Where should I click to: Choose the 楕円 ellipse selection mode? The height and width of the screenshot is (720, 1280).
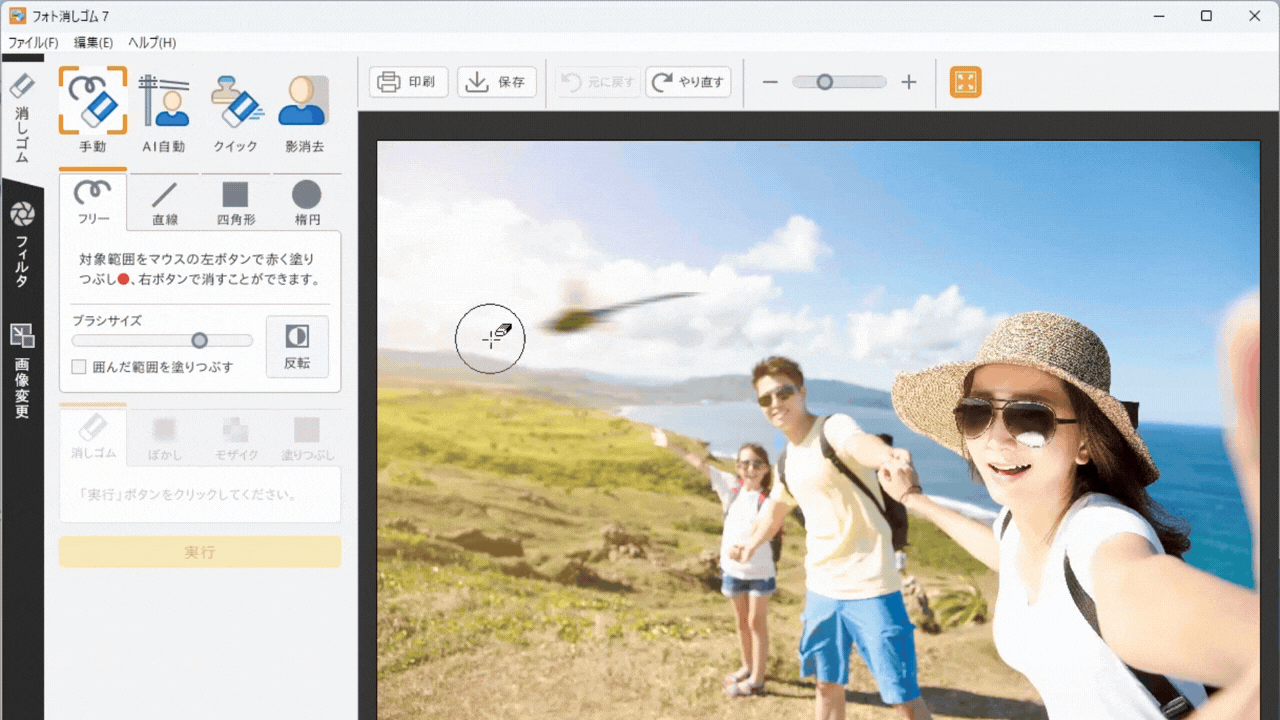pyautogui.click(x=306, y=202)
